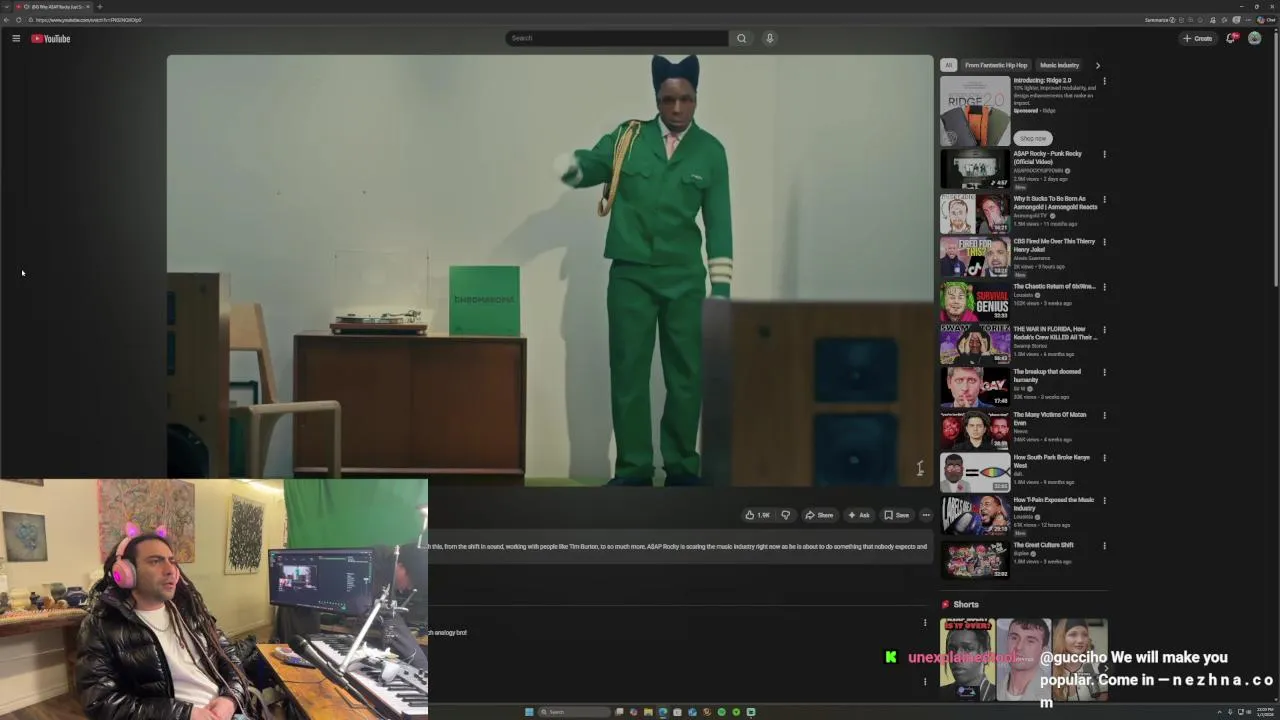Open options for Matan Even video
The height and width of the screenshot is (720, 1280).
coord(1104,415)
